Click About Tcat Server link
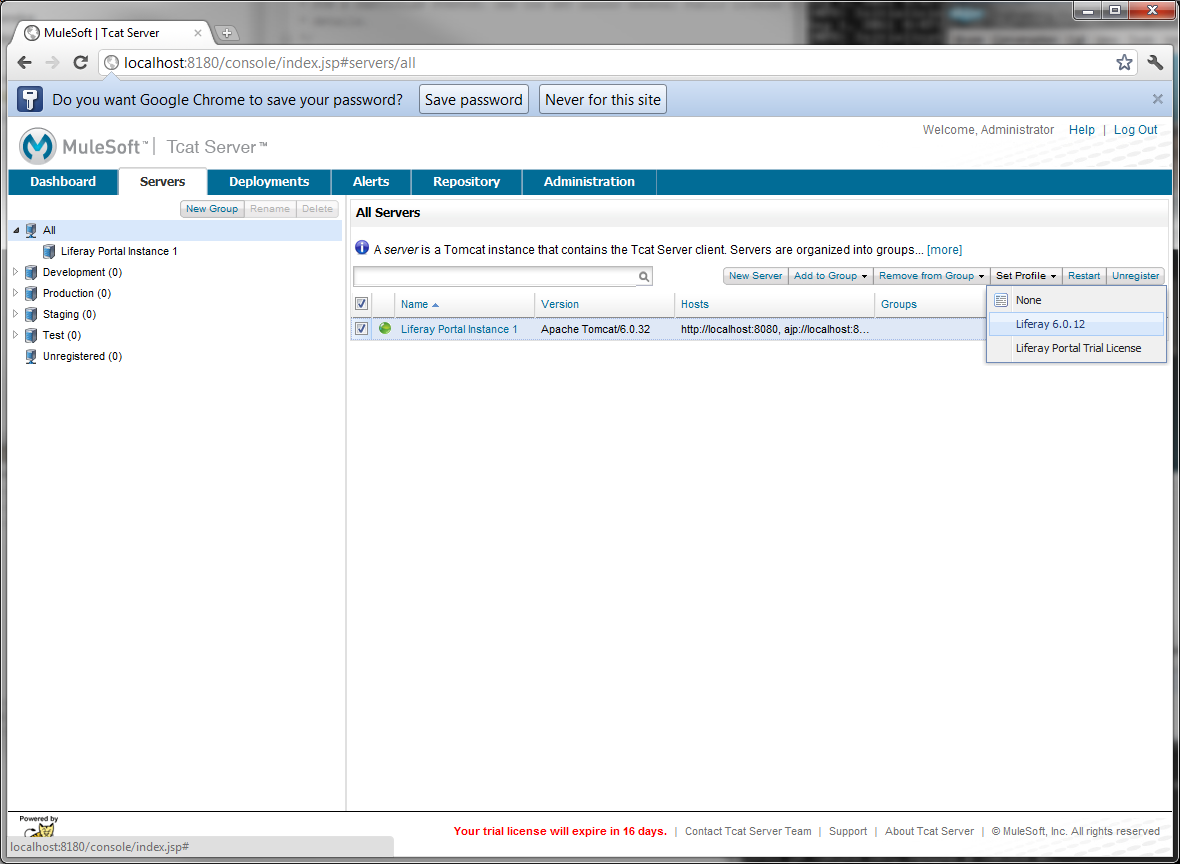Image resolution: width=1180 pixels, height=864 pixels. [x=929, y=832]
